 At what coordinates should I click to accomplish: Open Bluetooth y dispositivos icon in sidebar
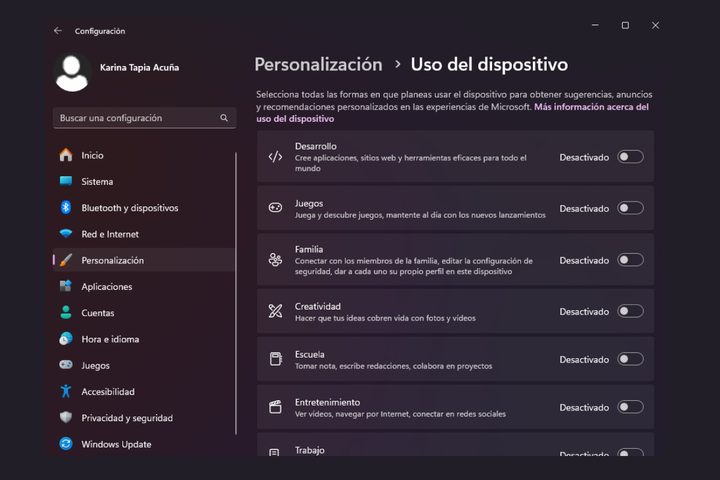click(x=66, y=208)
